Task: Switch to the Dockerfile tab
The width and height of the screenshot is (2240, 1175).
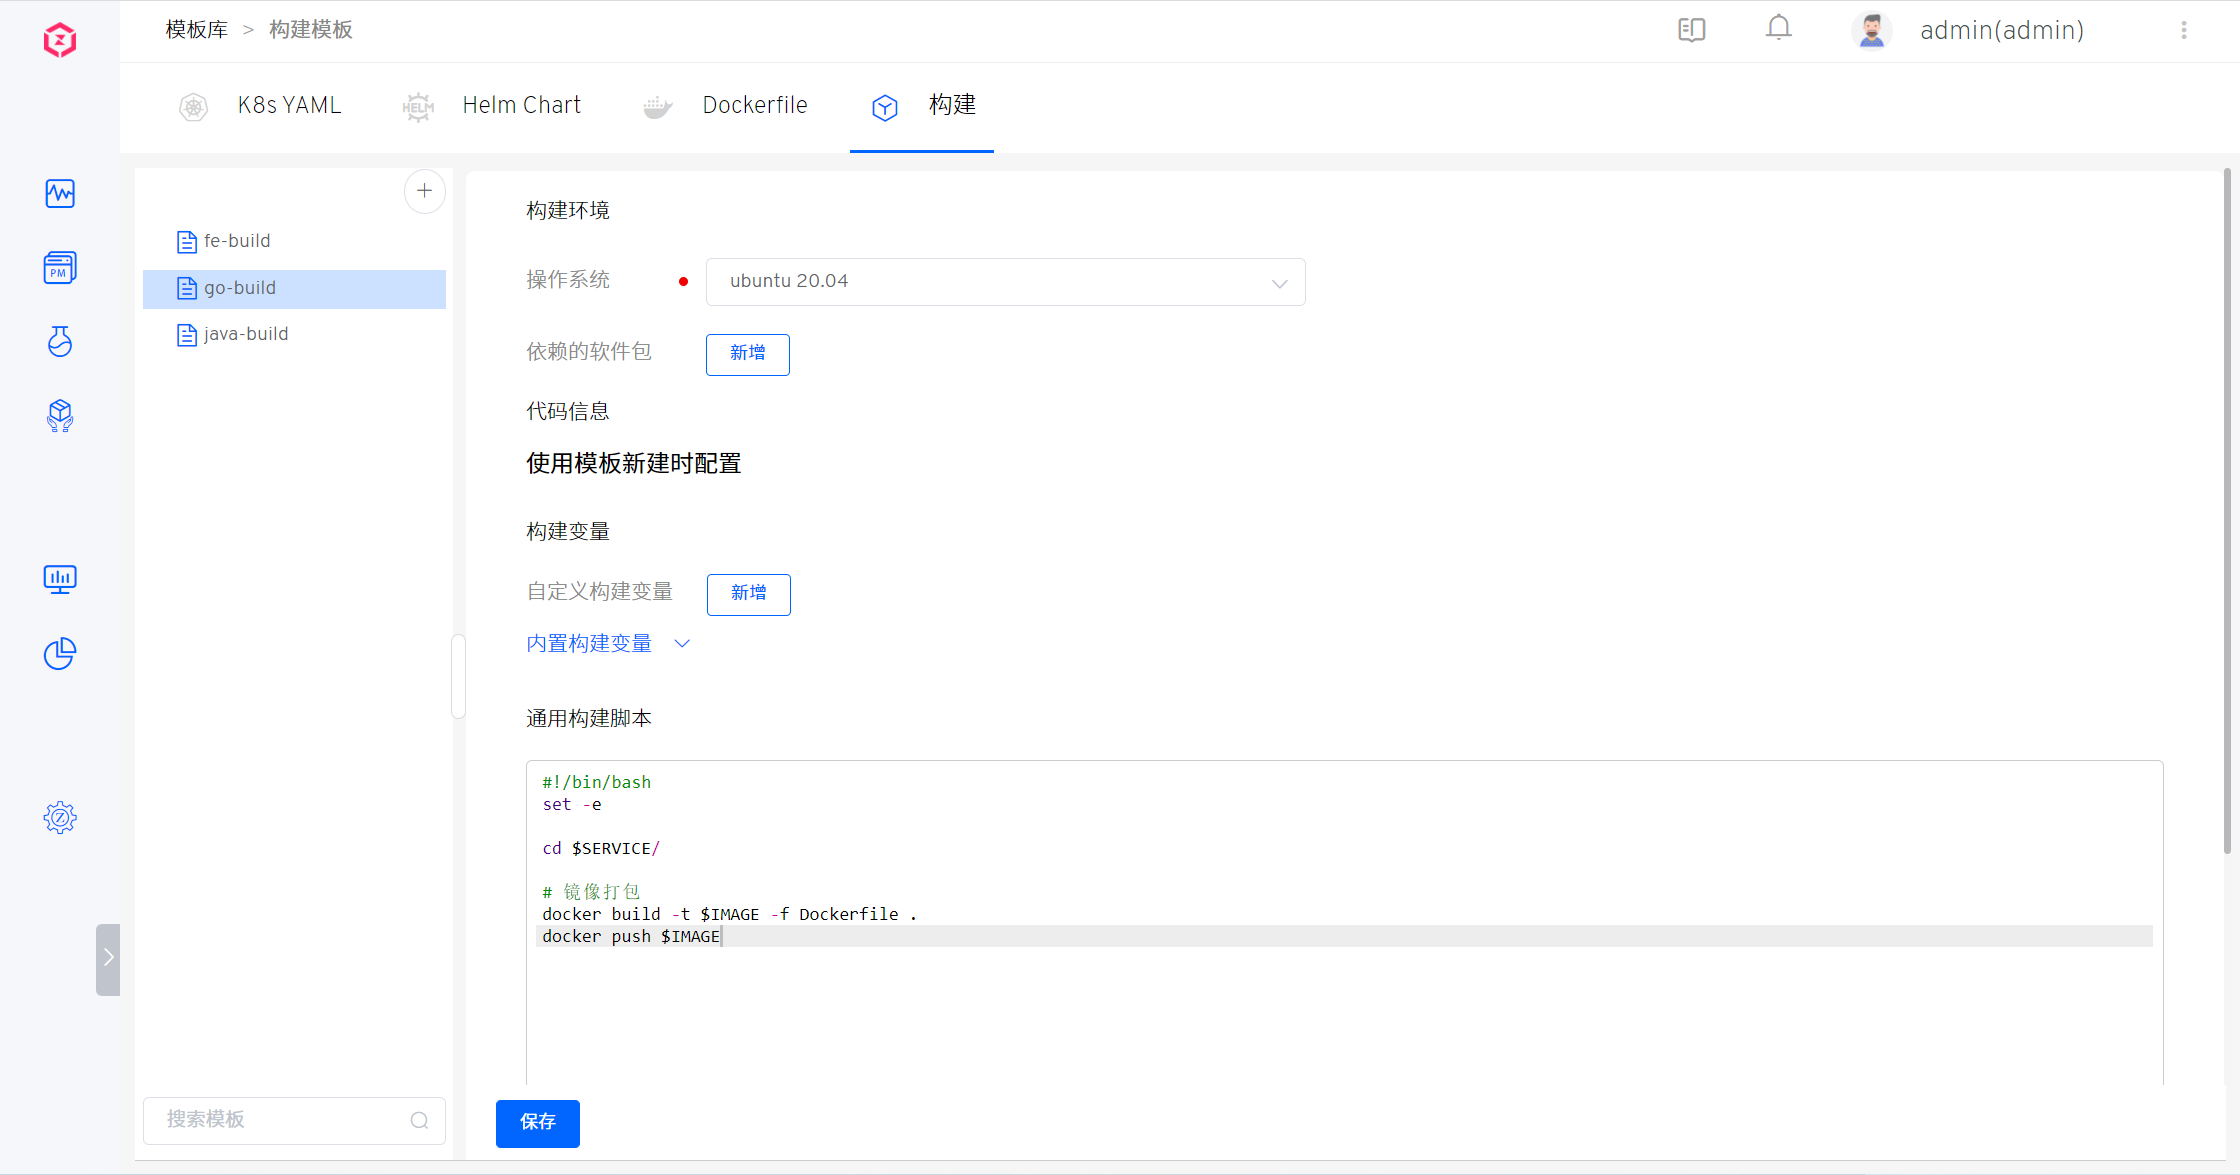Action: (754, 106)
